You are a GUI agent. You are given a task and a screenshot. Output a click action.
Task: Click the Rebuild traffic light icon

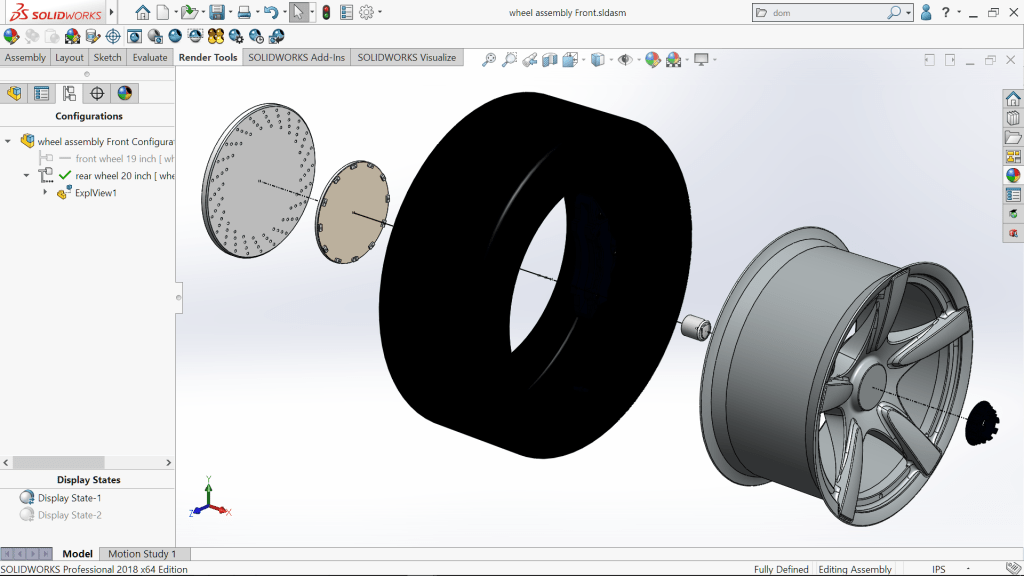tap(326, 13)
